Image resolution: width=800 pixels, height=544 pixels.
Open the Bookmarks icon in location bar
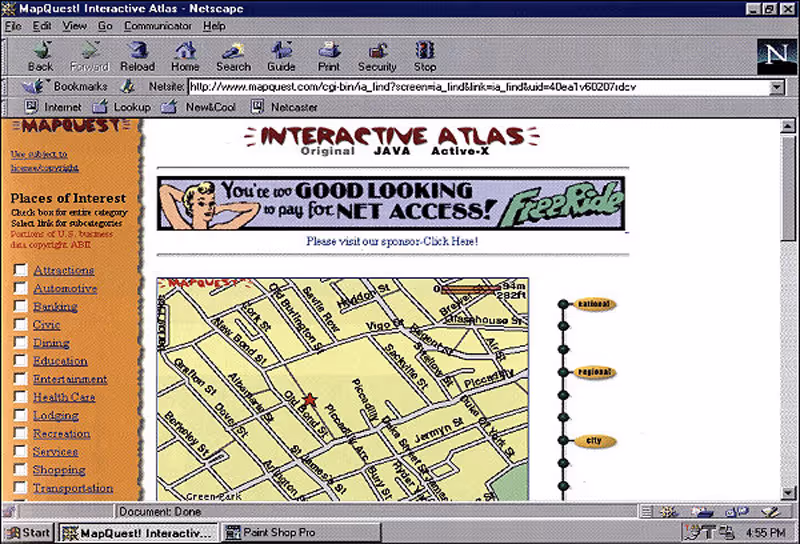point(35,86)
